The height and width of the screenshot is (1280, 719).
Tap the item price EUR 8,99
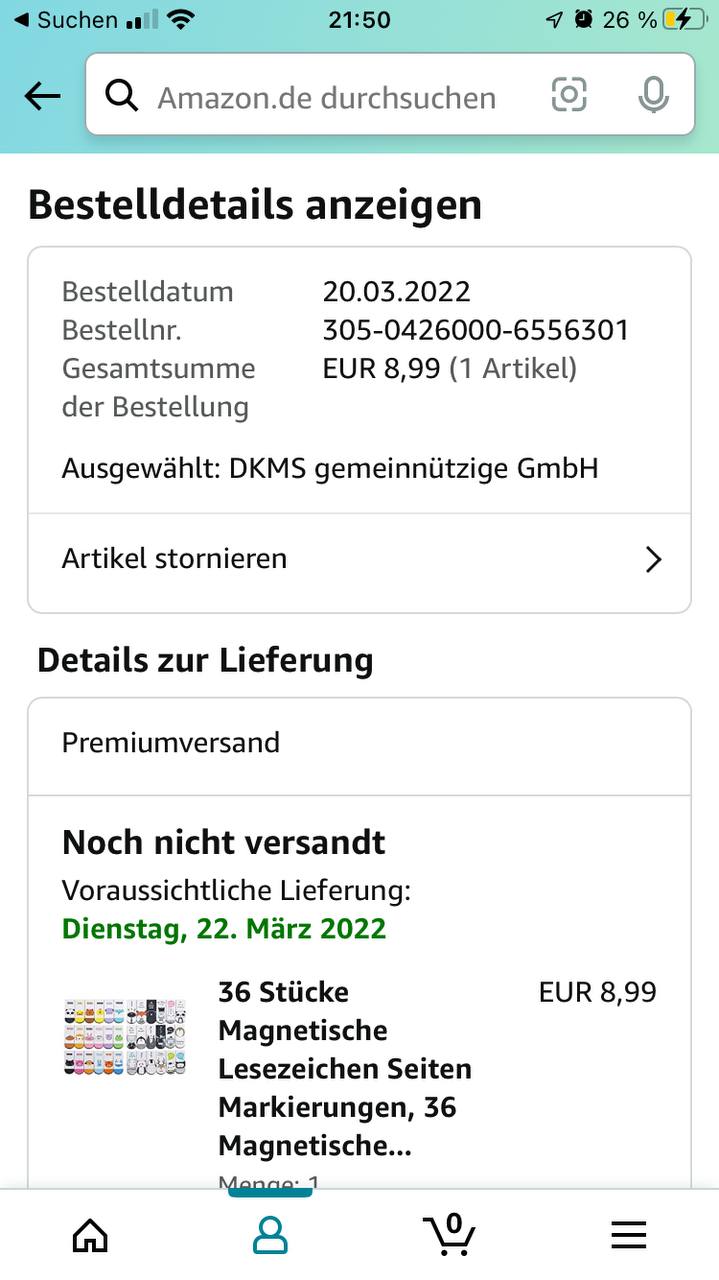[x=598, y=992]
